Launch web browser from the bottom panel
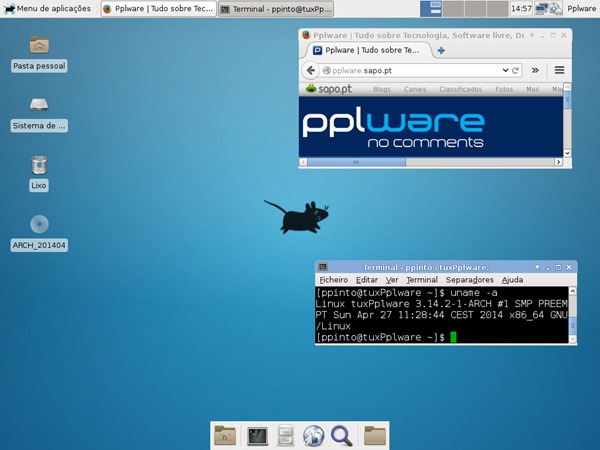 coord(313,436)
